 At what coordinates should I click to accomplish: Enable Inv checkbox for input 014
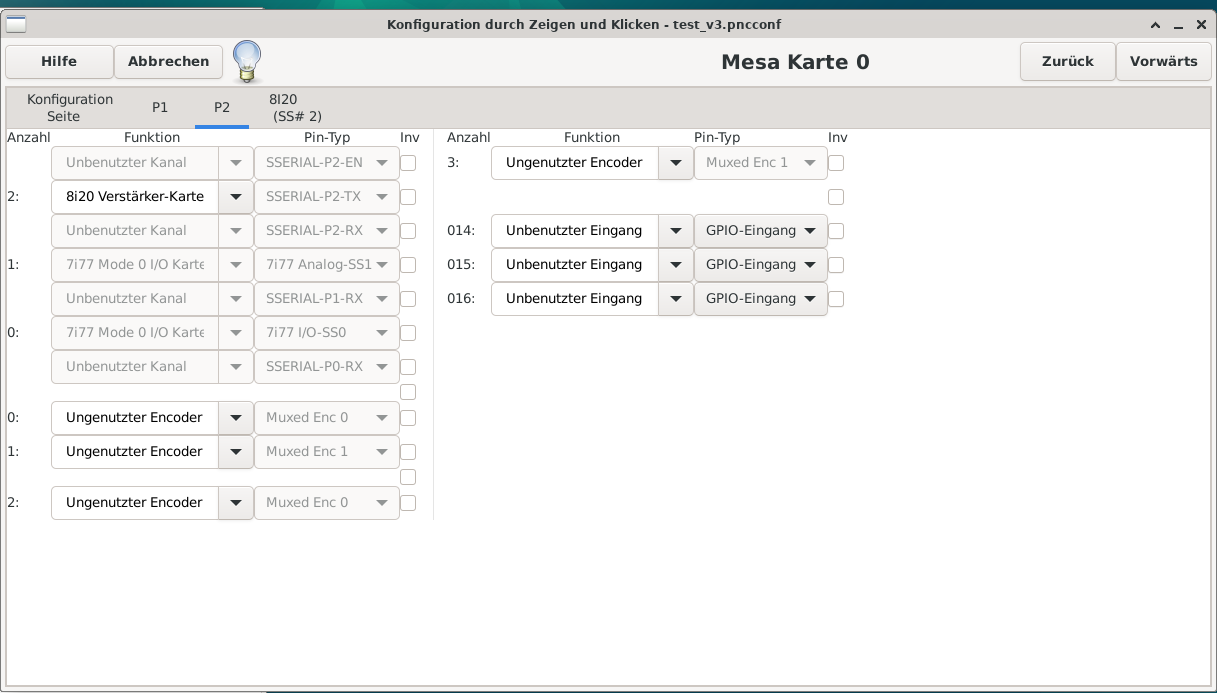pyautogui.click(x=836, y=231)
